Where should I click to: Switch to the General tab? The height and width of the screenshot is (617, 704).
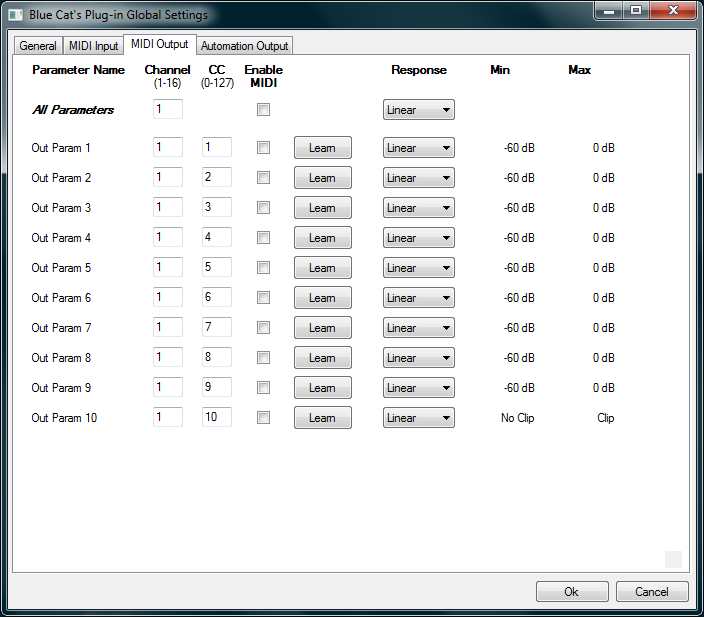click(38, 46)
